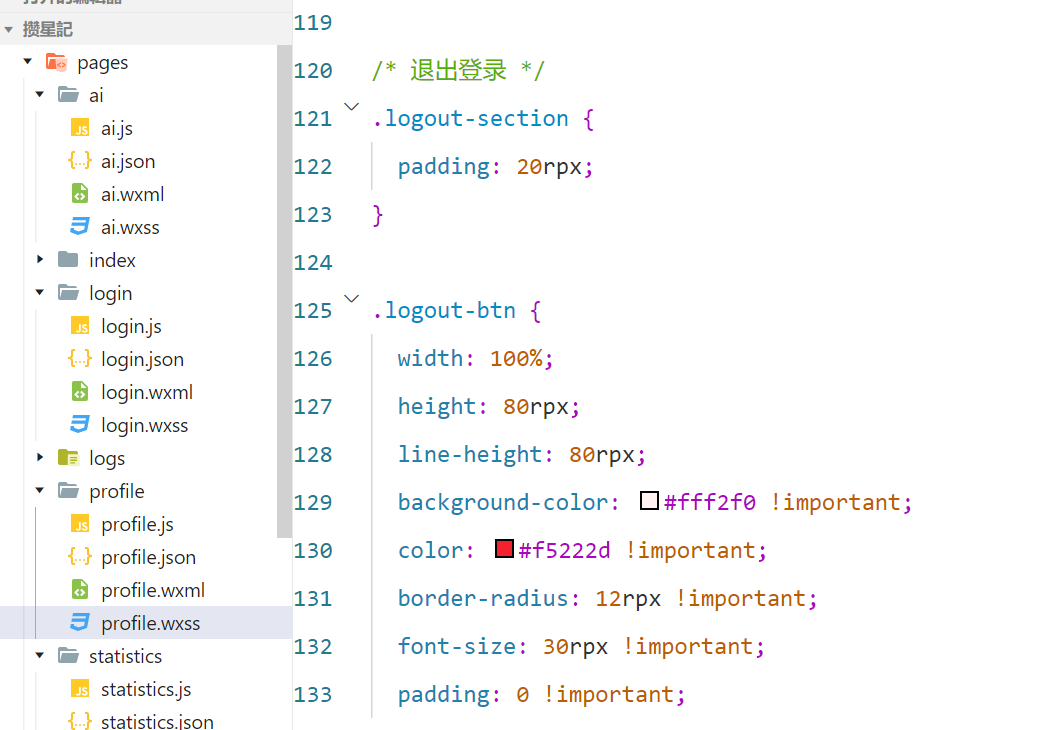Open the profile.json file
This screenshot has height=730, width=1051.
click(148, 557)
